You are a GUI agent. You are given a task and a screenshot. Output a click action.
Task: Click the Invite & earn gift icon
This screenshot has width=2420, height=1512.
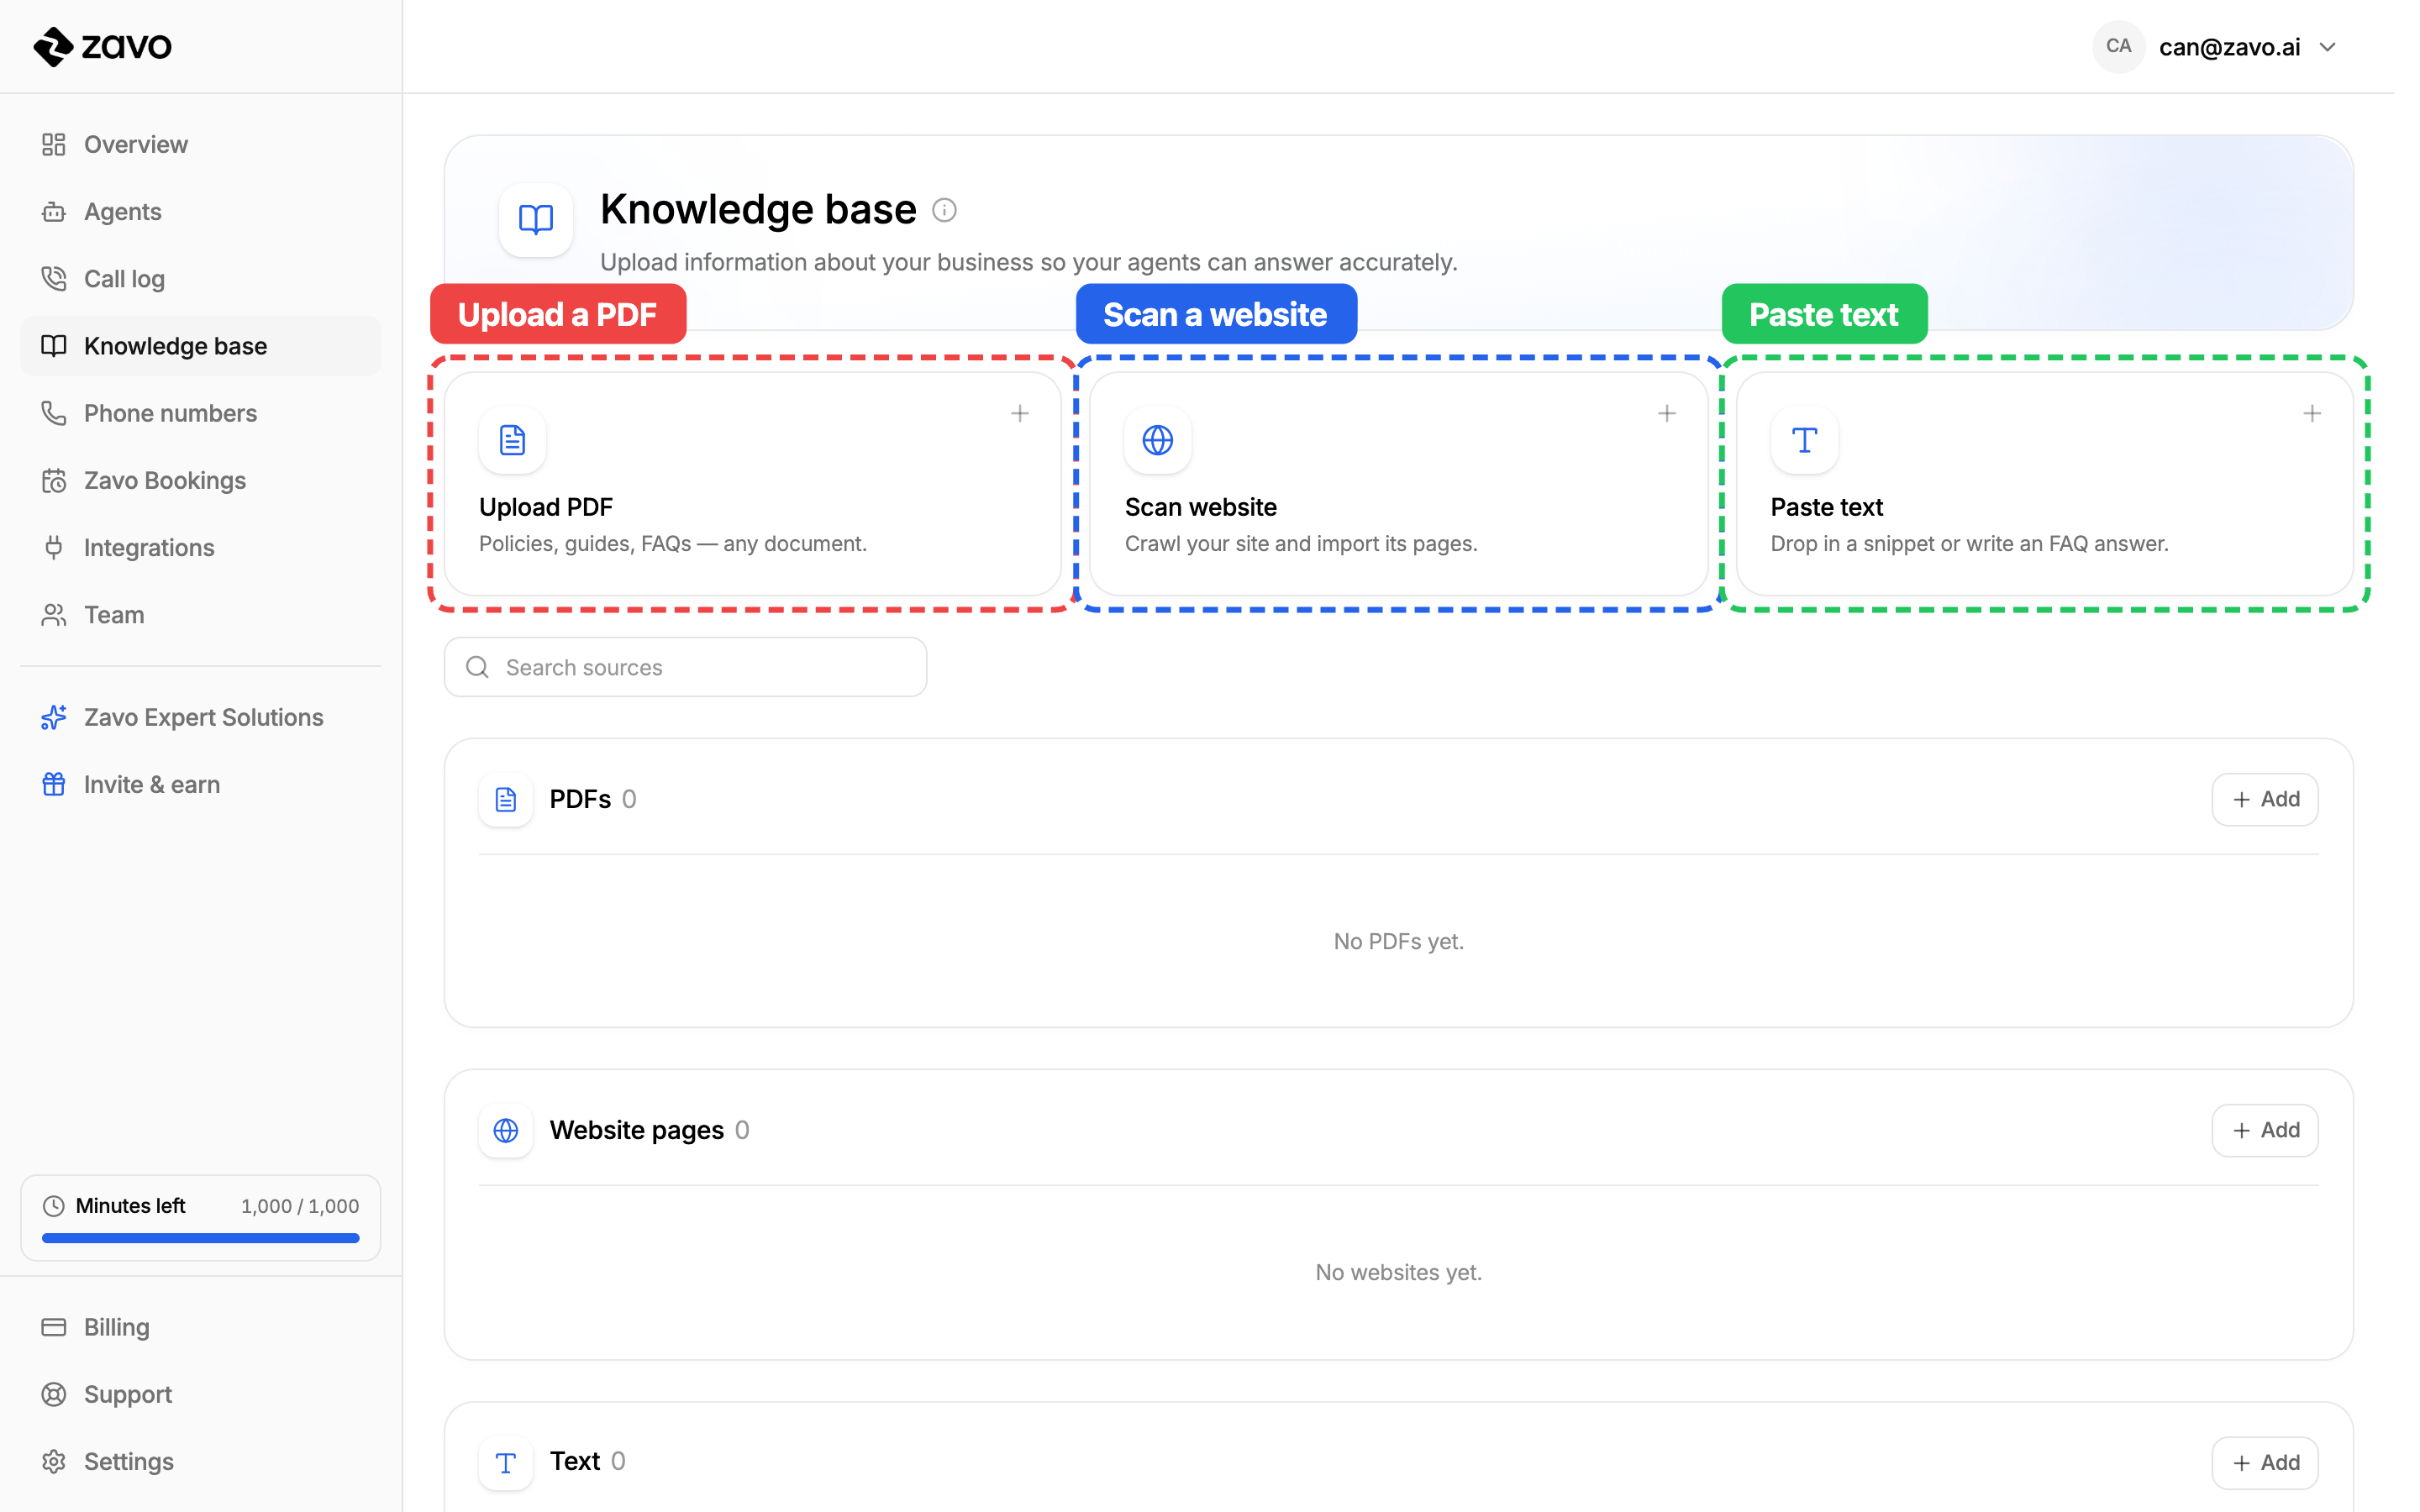click(54, 784)
